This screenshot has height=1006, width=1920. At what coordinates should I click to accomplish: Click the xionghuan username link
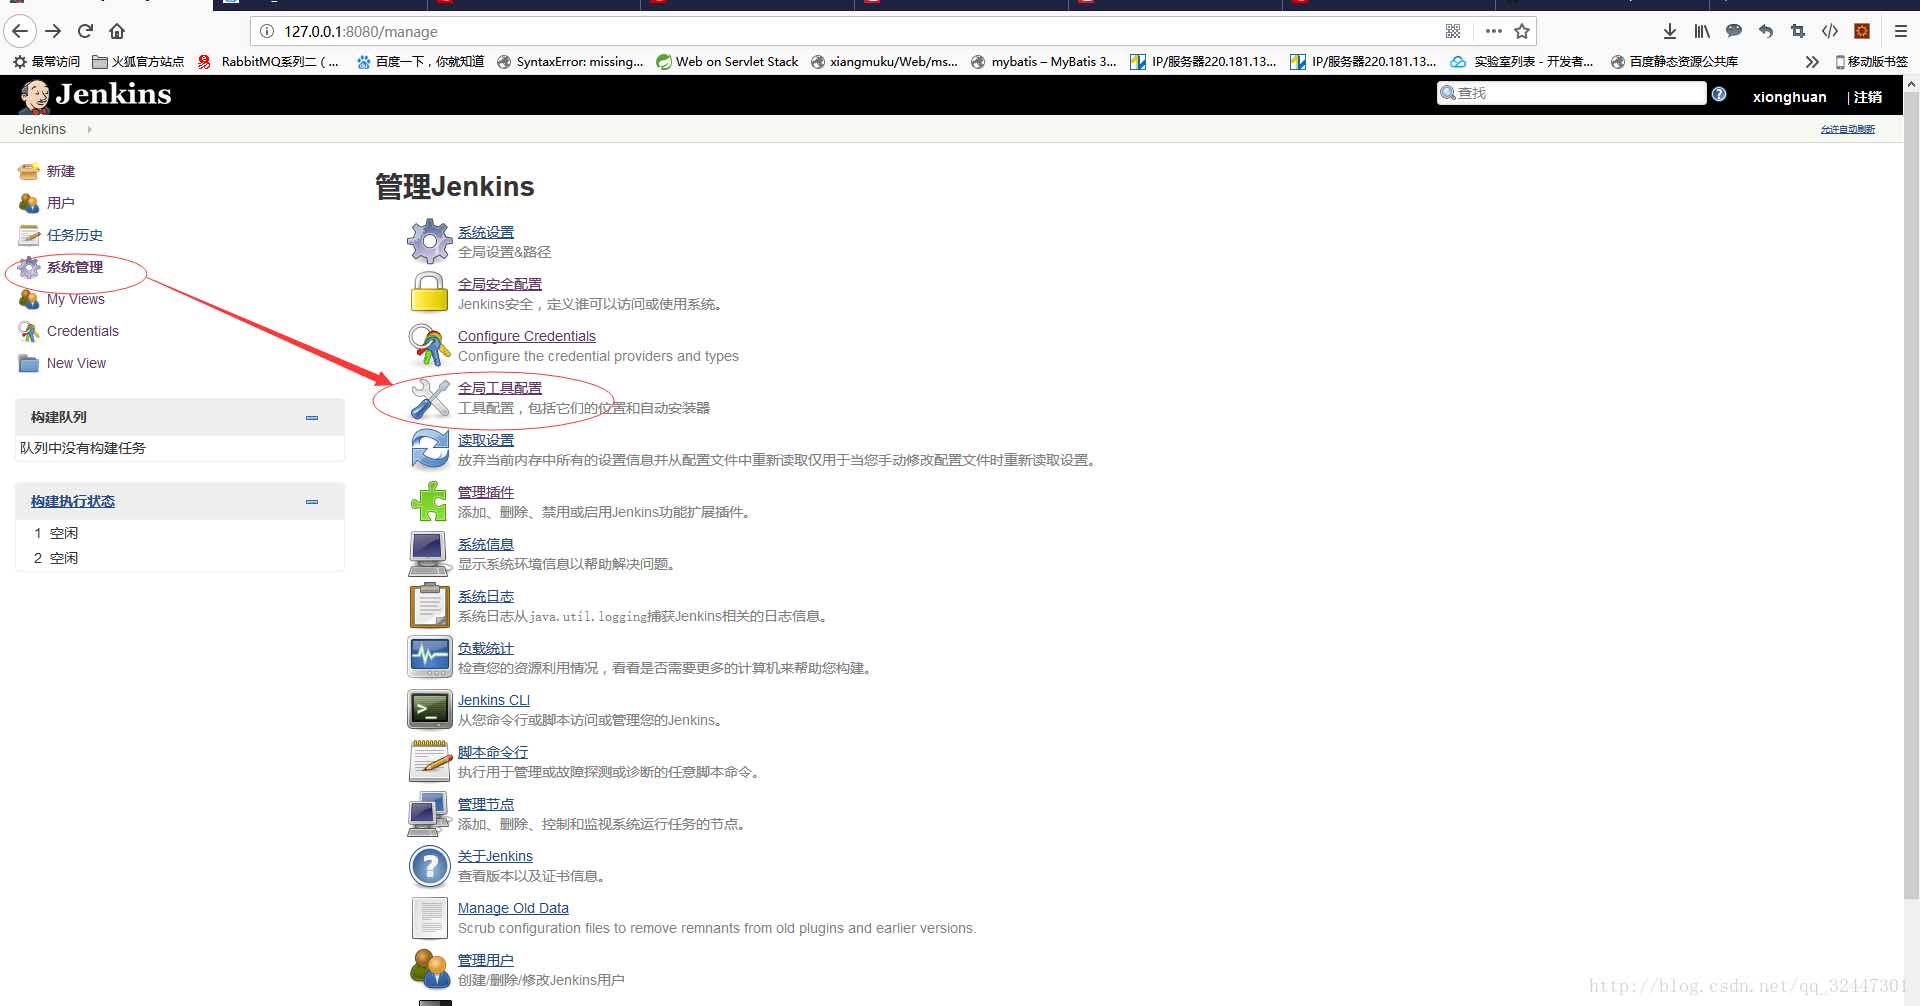tap(1789, 97)
